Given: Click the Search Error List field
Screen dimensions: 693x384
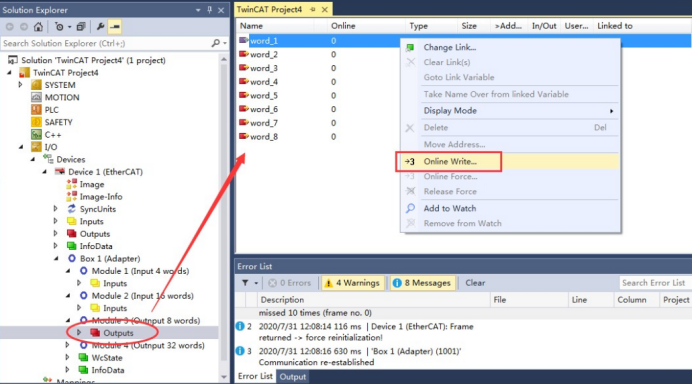Looking at the screenshot, I should coord(655,283).
